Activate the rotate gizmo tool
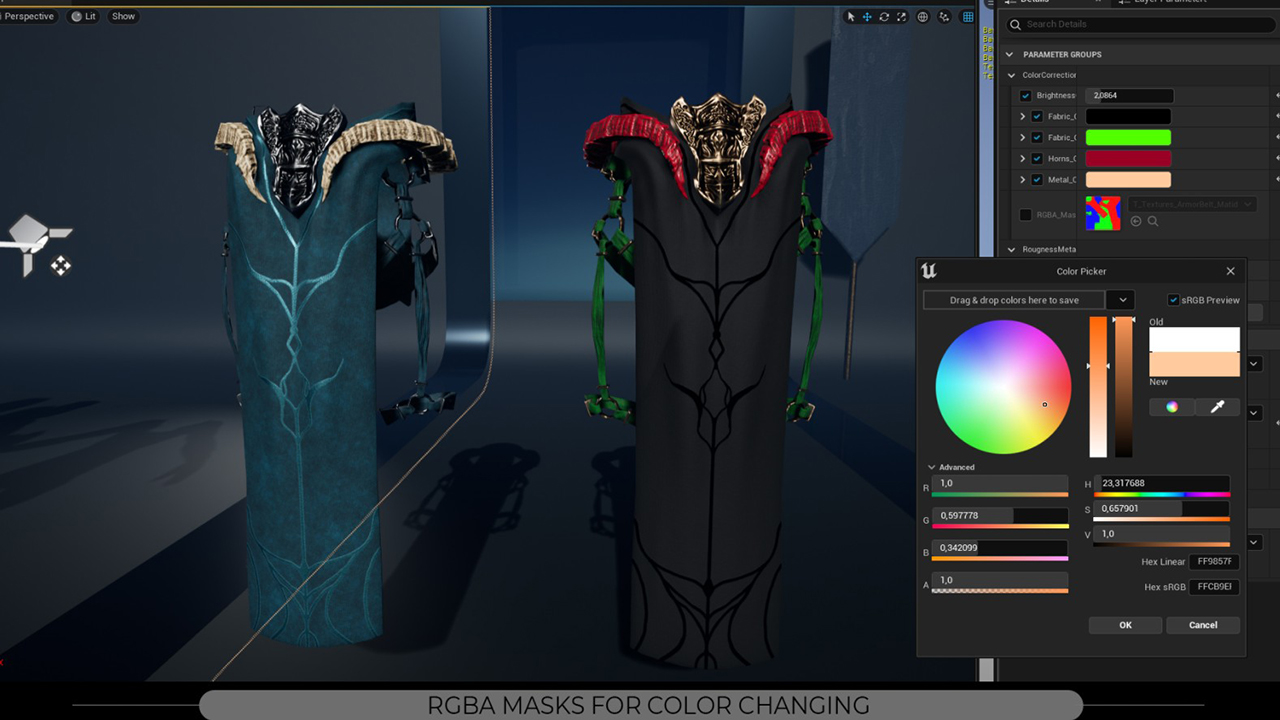This screenshot has height=720, width=1280. pos(884,17)
